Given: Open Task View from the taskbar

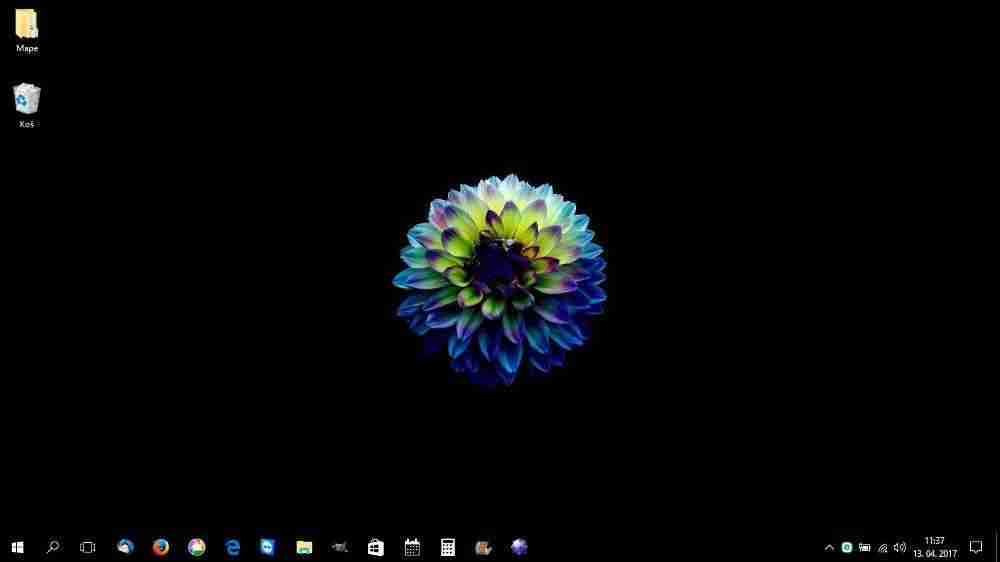Looking at the screenshot, I should [88, 547].
